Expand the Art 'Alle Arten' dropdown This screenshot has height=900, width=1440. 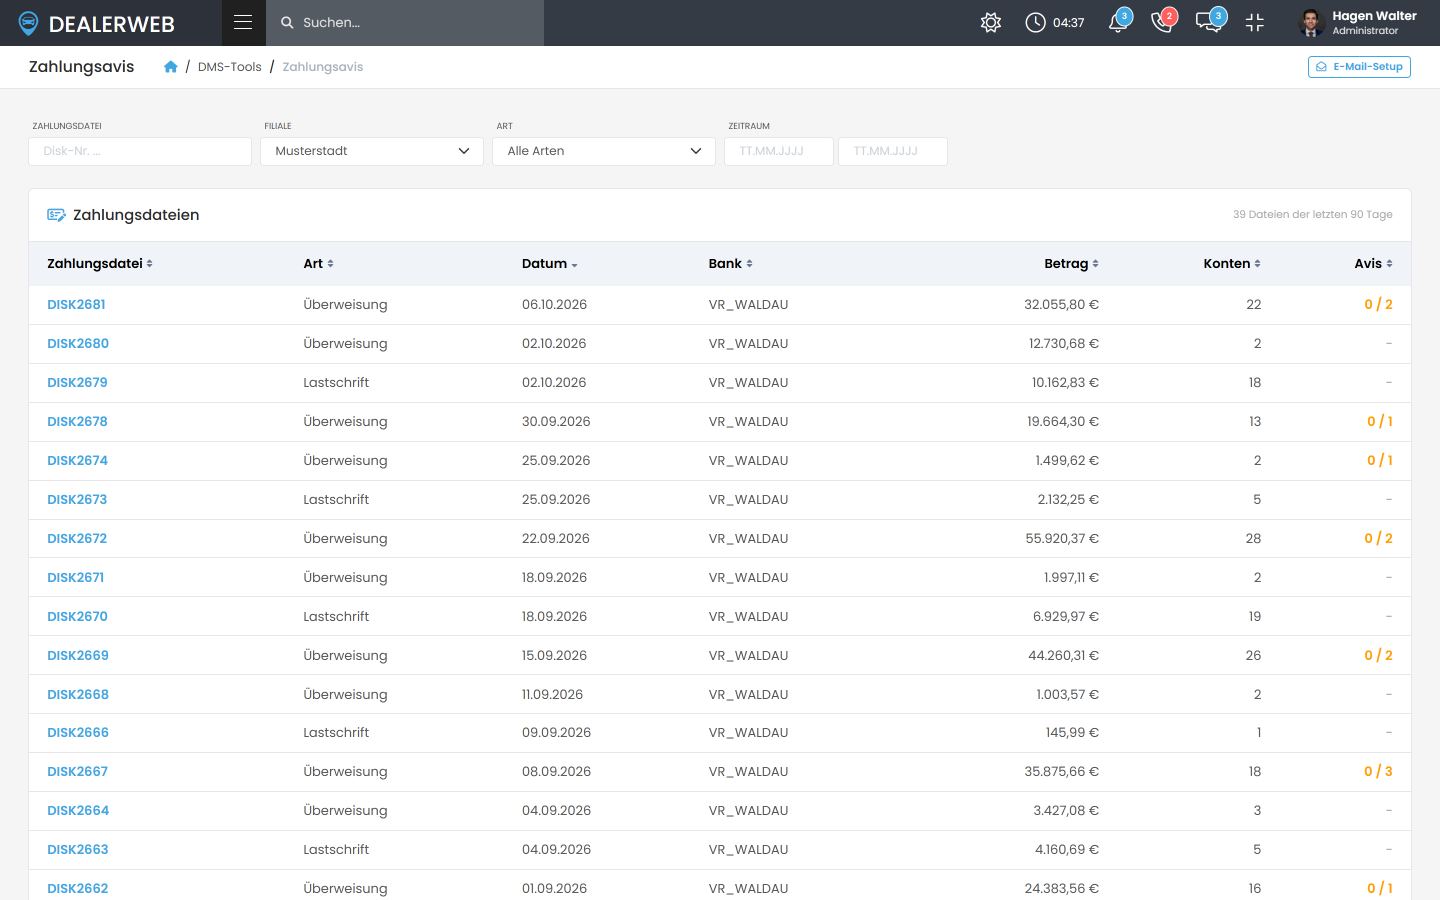(x=604, y=151)
